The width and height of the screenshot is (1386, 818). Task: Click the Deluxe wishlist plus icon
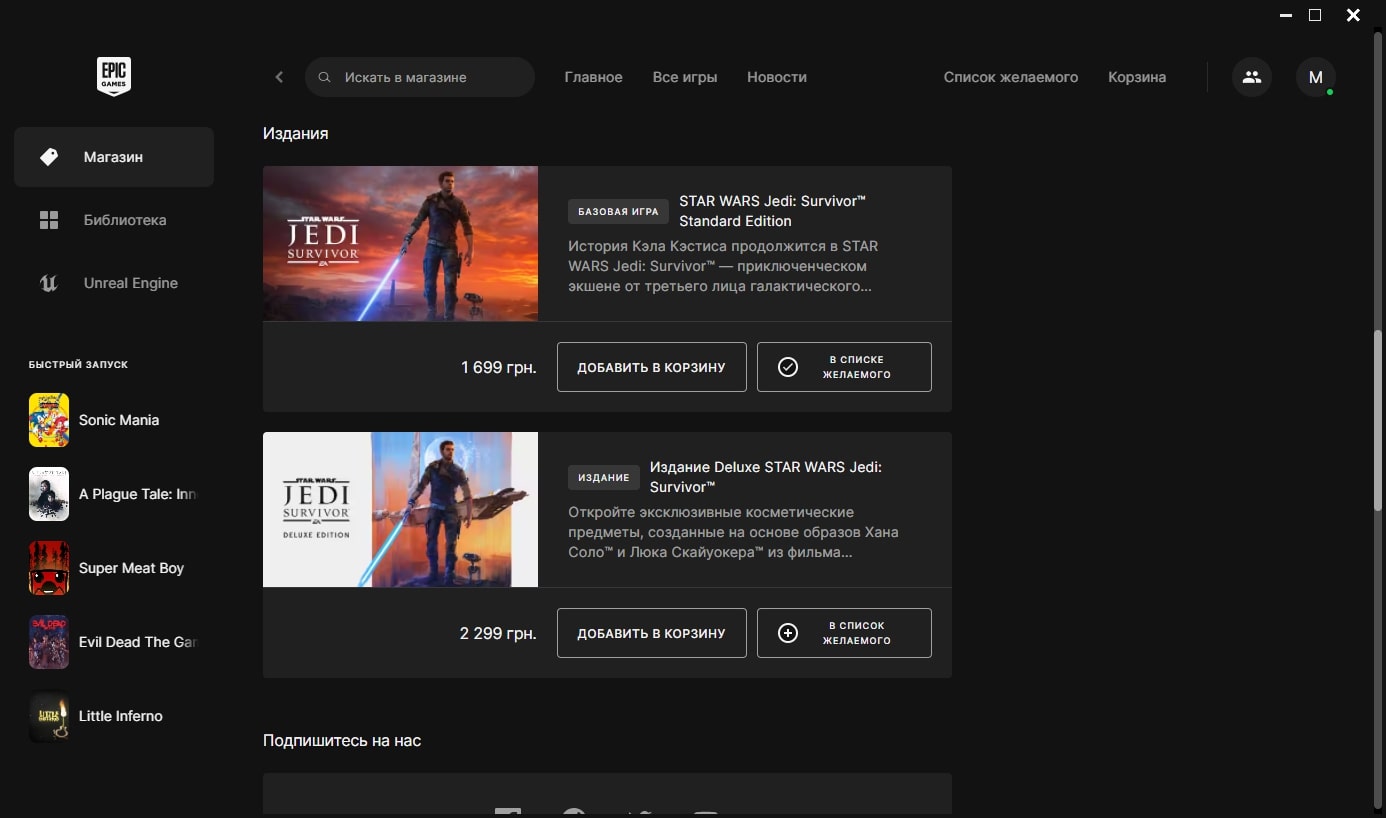click(788, 633)
